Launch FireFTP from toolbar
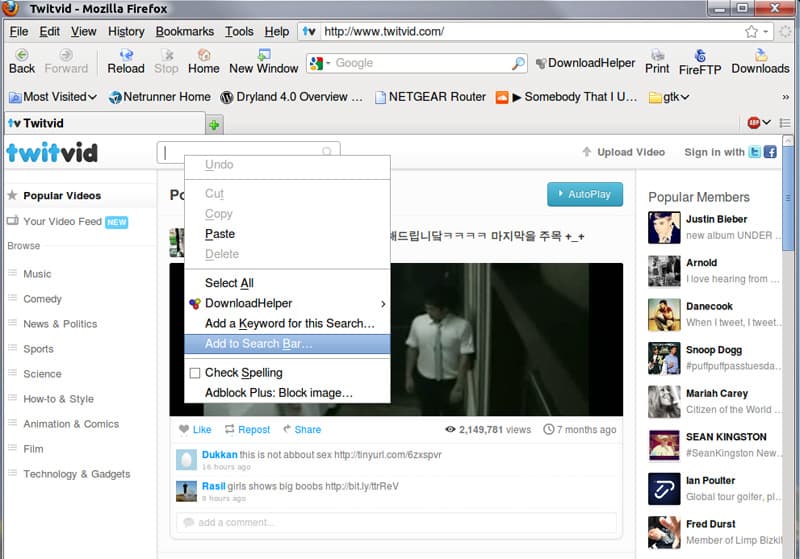Screen dimensions: 800x559 coord(700,55)
